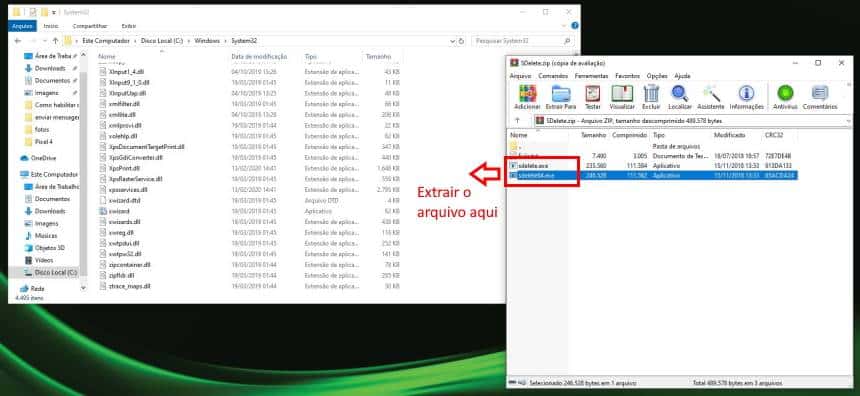Sort WinRAR list by CRC32 column

(773, 135)
